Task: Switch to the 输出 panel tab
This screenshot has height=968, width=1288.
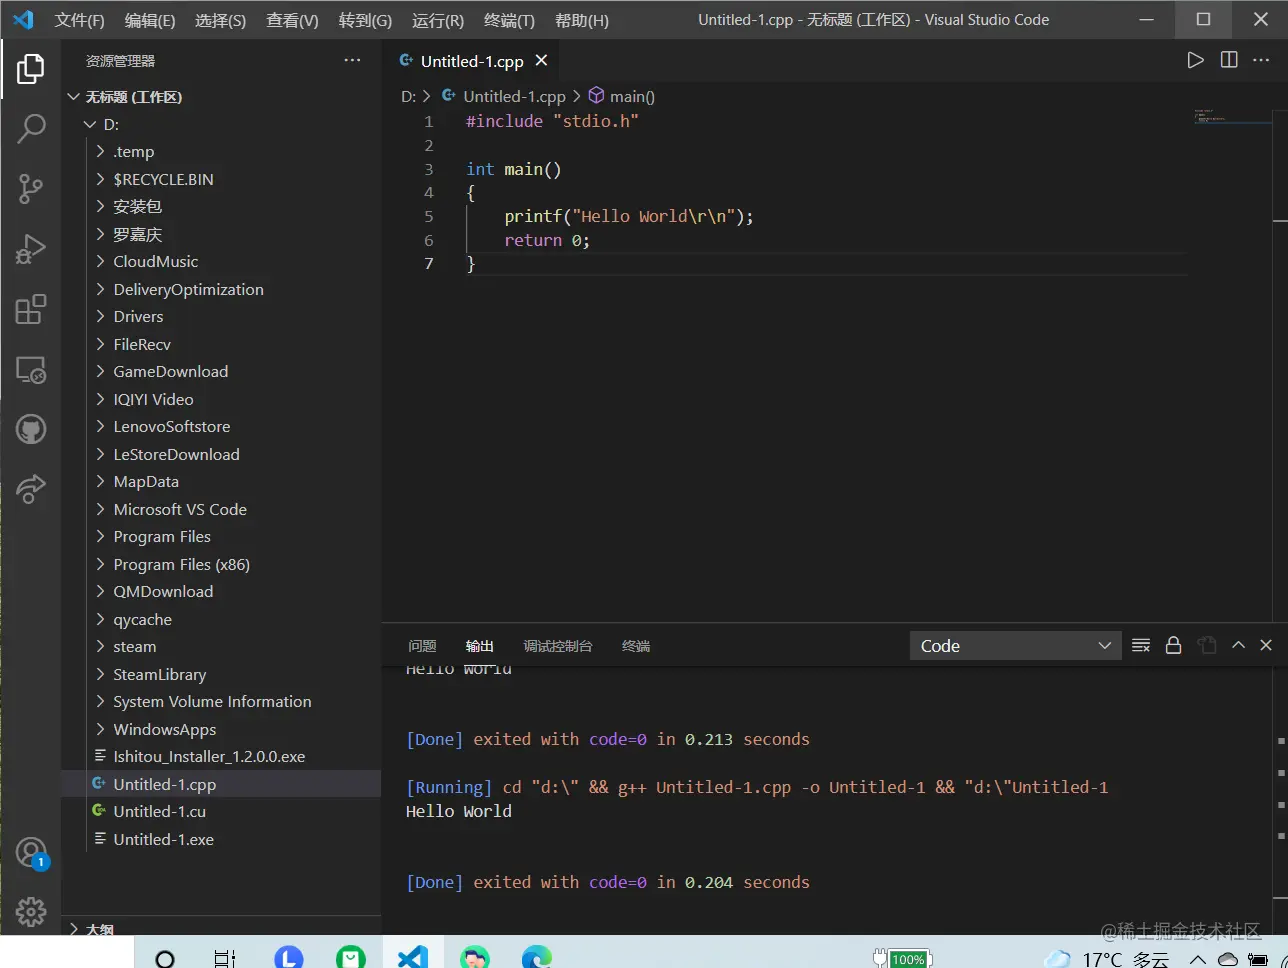Action: coord(480,646)
